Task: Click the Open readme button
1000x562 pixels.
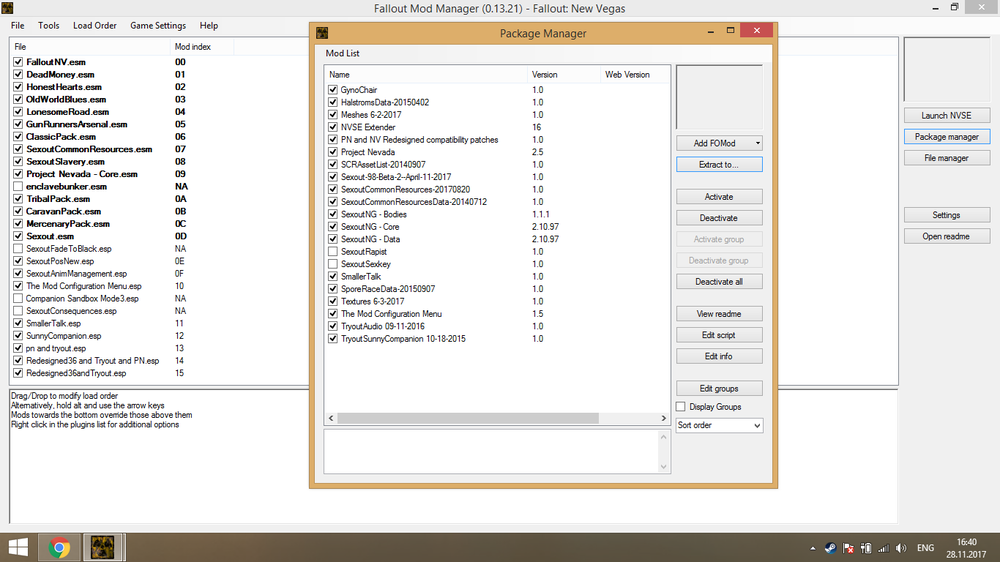Action: click(946, 236)
